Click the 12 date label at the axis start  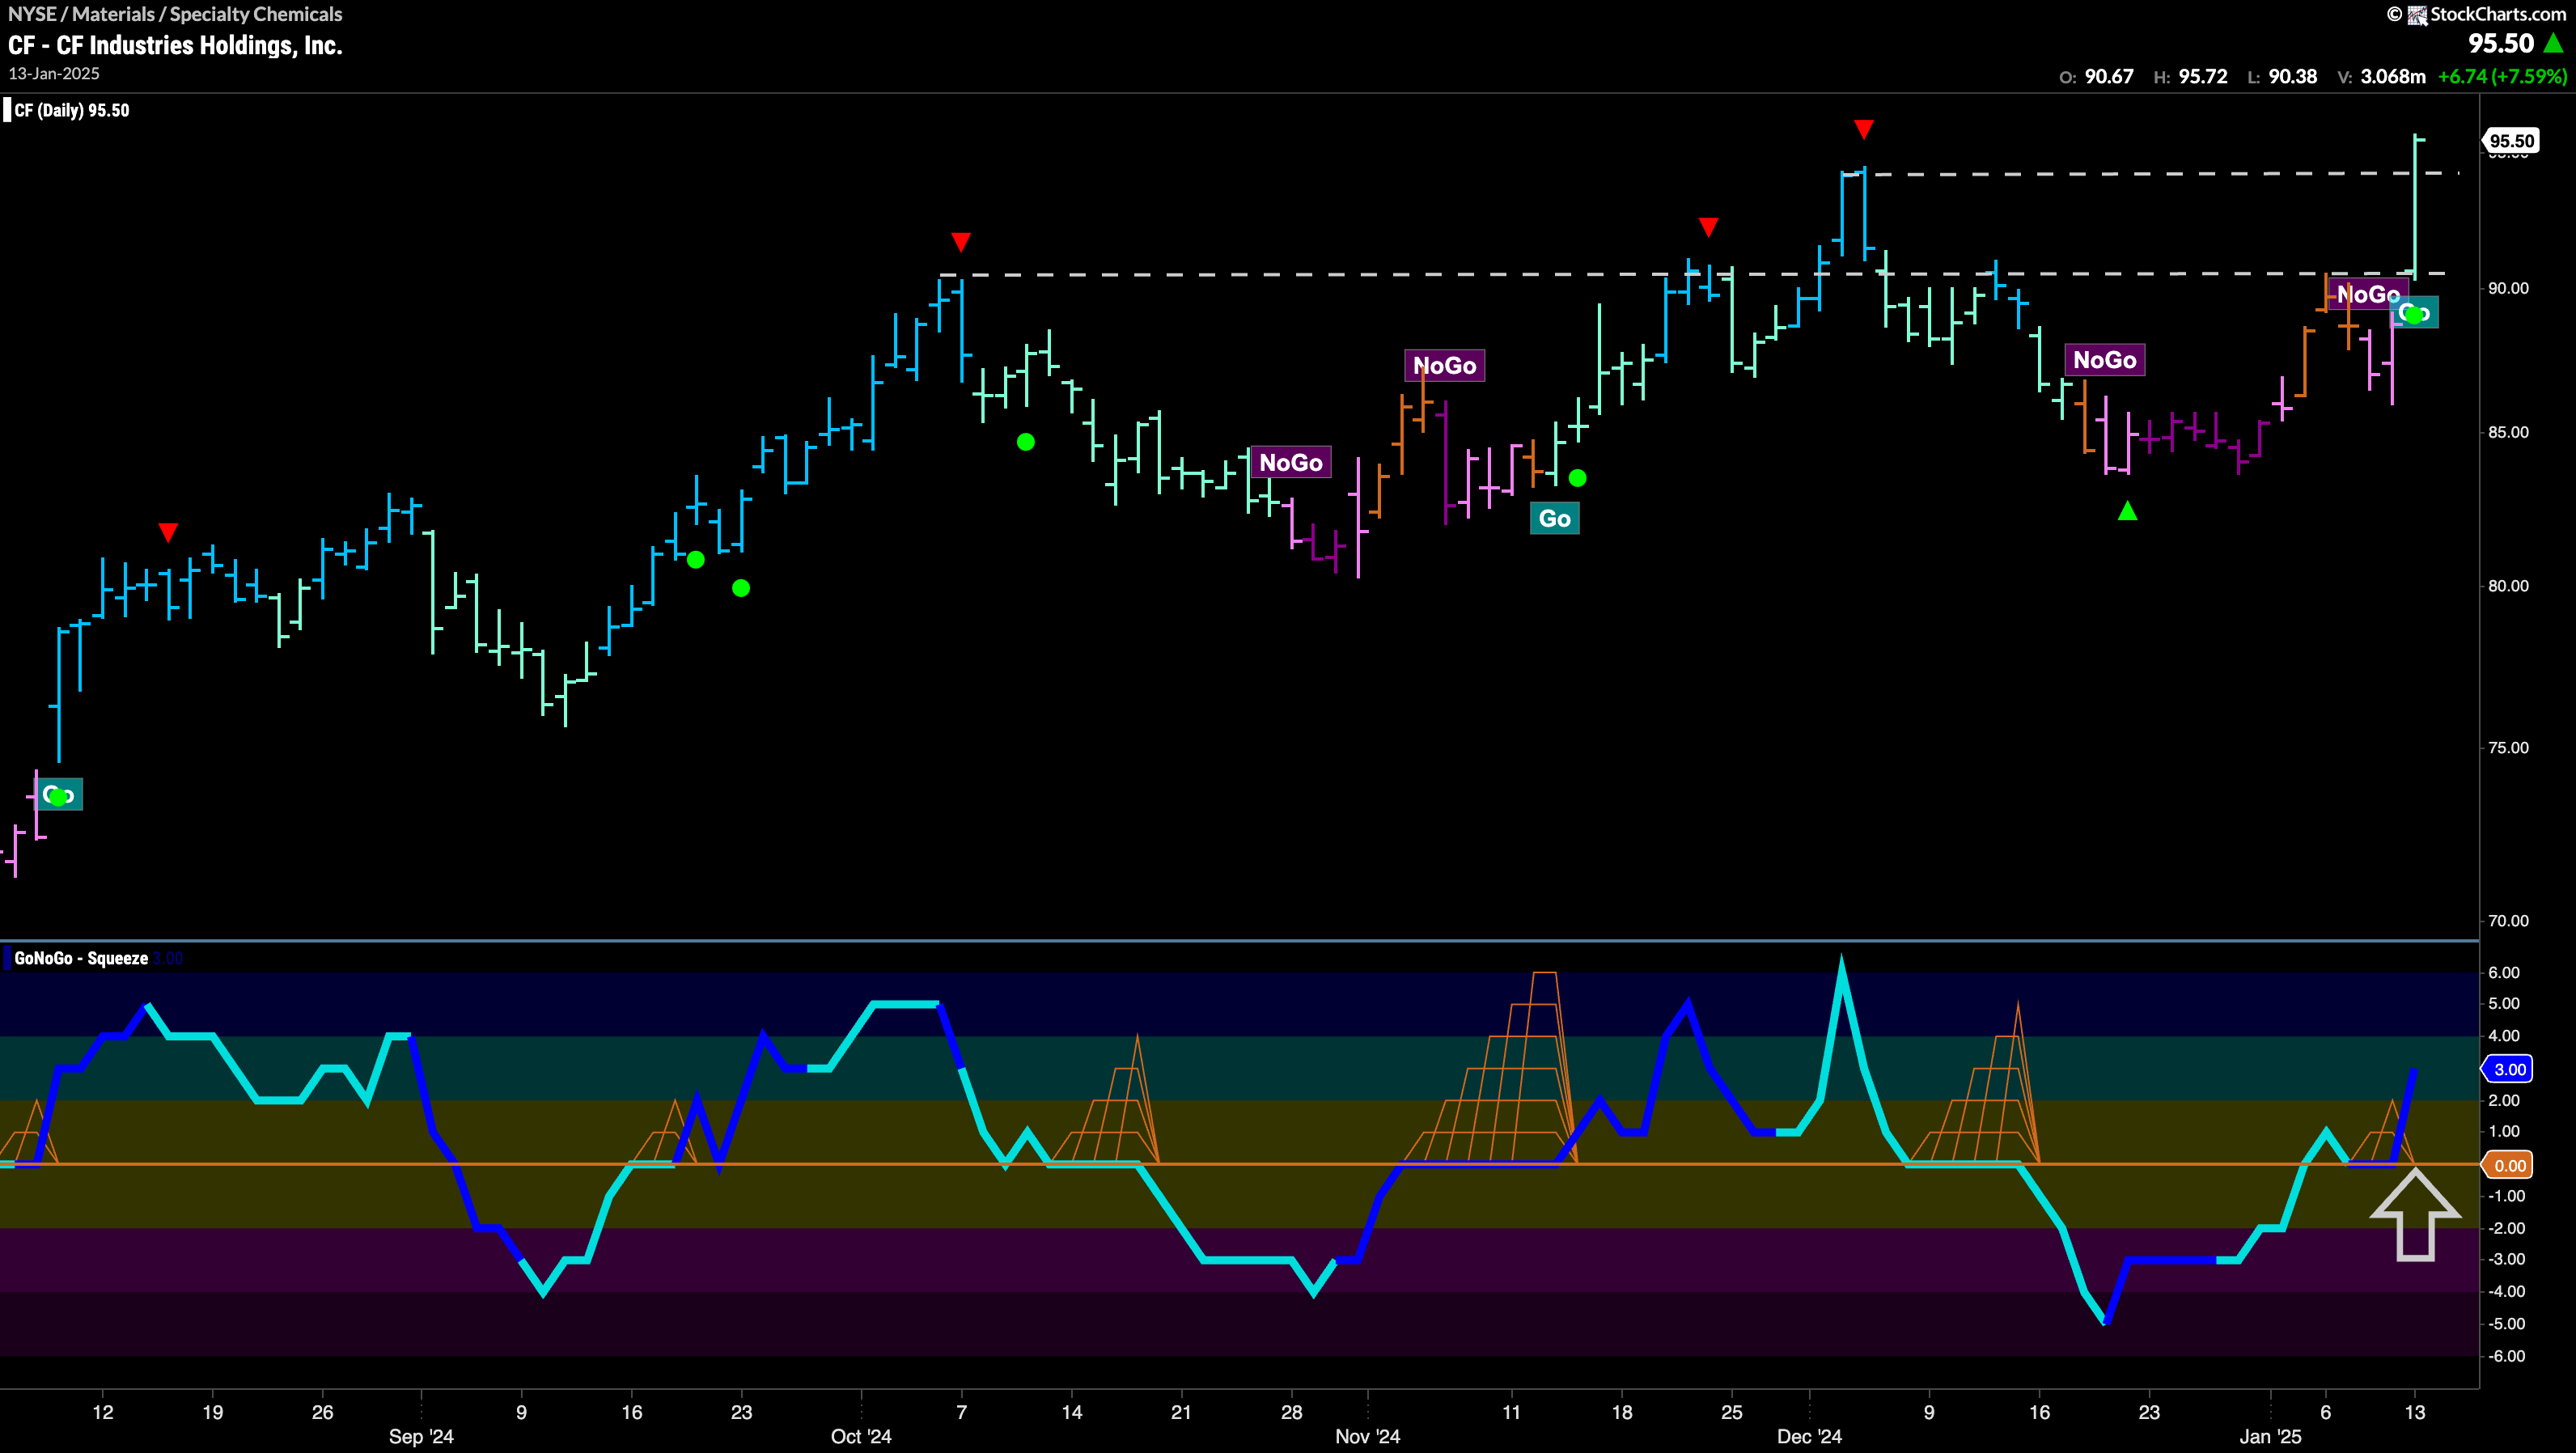(102, 1412)
